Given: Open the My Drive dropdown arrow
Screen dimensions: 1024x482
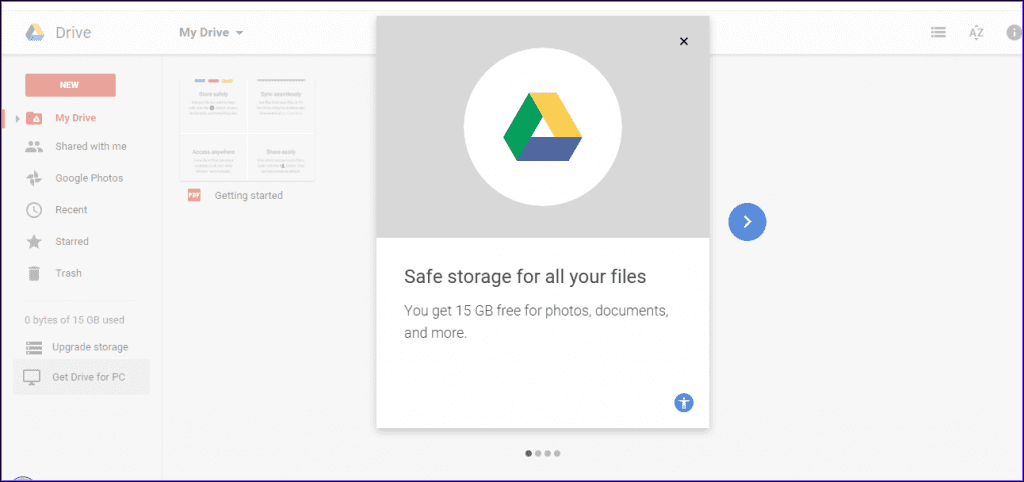Looking at the screenshot, I should (x=240, y=33).
